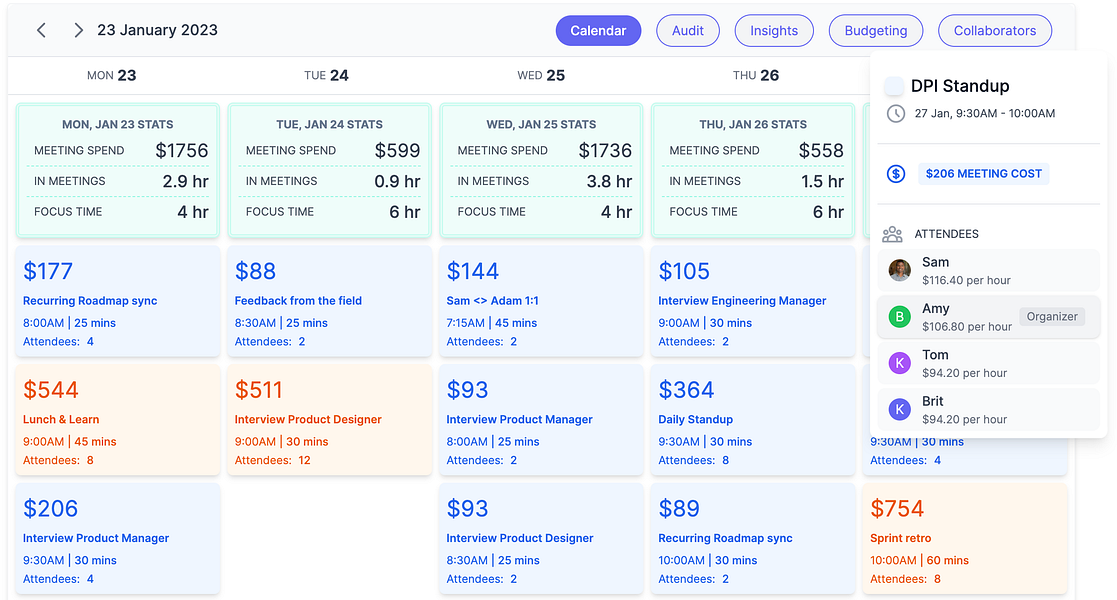Open the Budgeting tab
Viewport: 1117px width, 600px height.
(x=875, y=30)
